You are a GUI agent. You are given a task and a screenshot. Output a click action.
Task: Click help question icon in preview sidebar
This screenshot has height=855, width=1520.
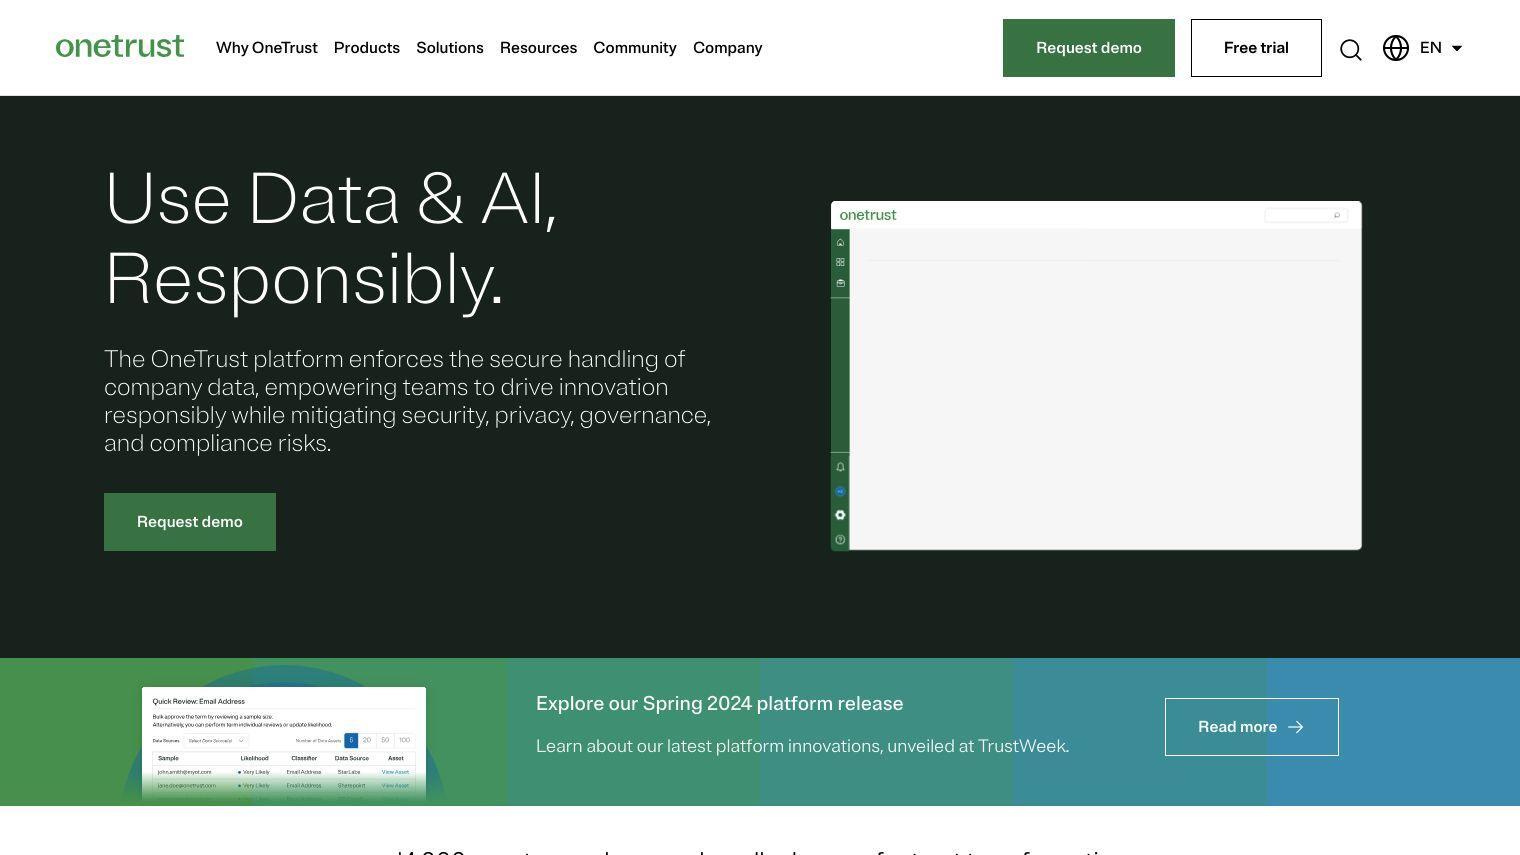(x=840, y=540)
